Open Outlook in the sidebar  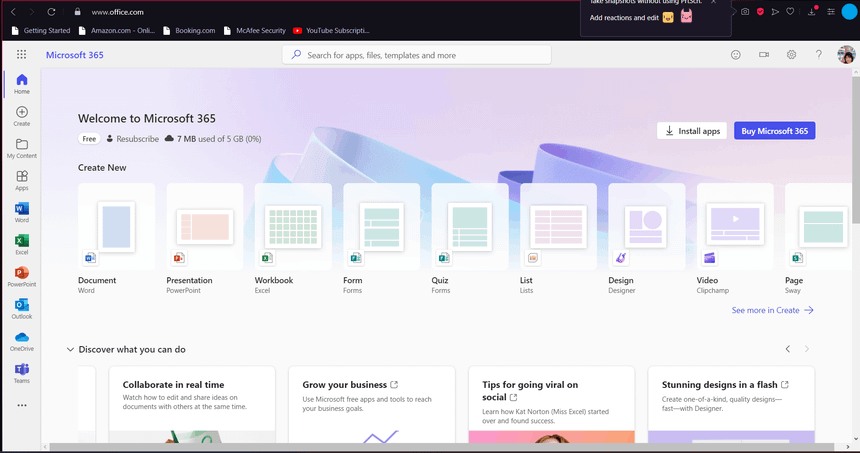[x=21, y=308]
